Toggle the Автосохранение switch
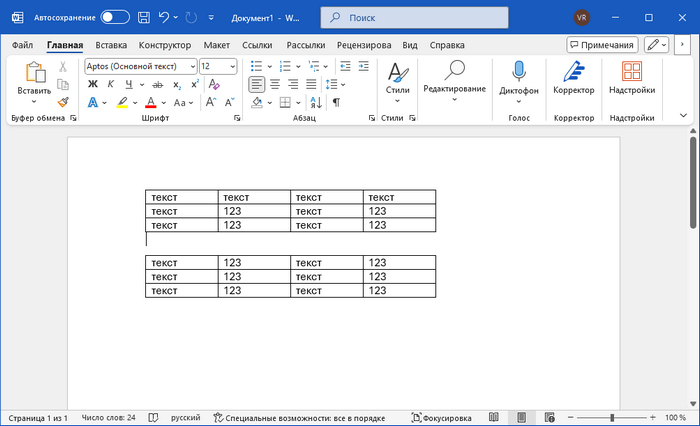This screenshot has height=426, width=700. pos(115,18)
